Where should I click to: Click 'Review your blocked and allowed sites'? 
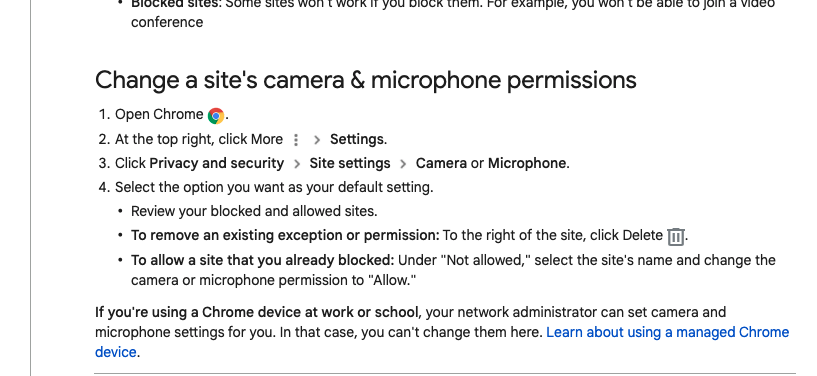254,211
